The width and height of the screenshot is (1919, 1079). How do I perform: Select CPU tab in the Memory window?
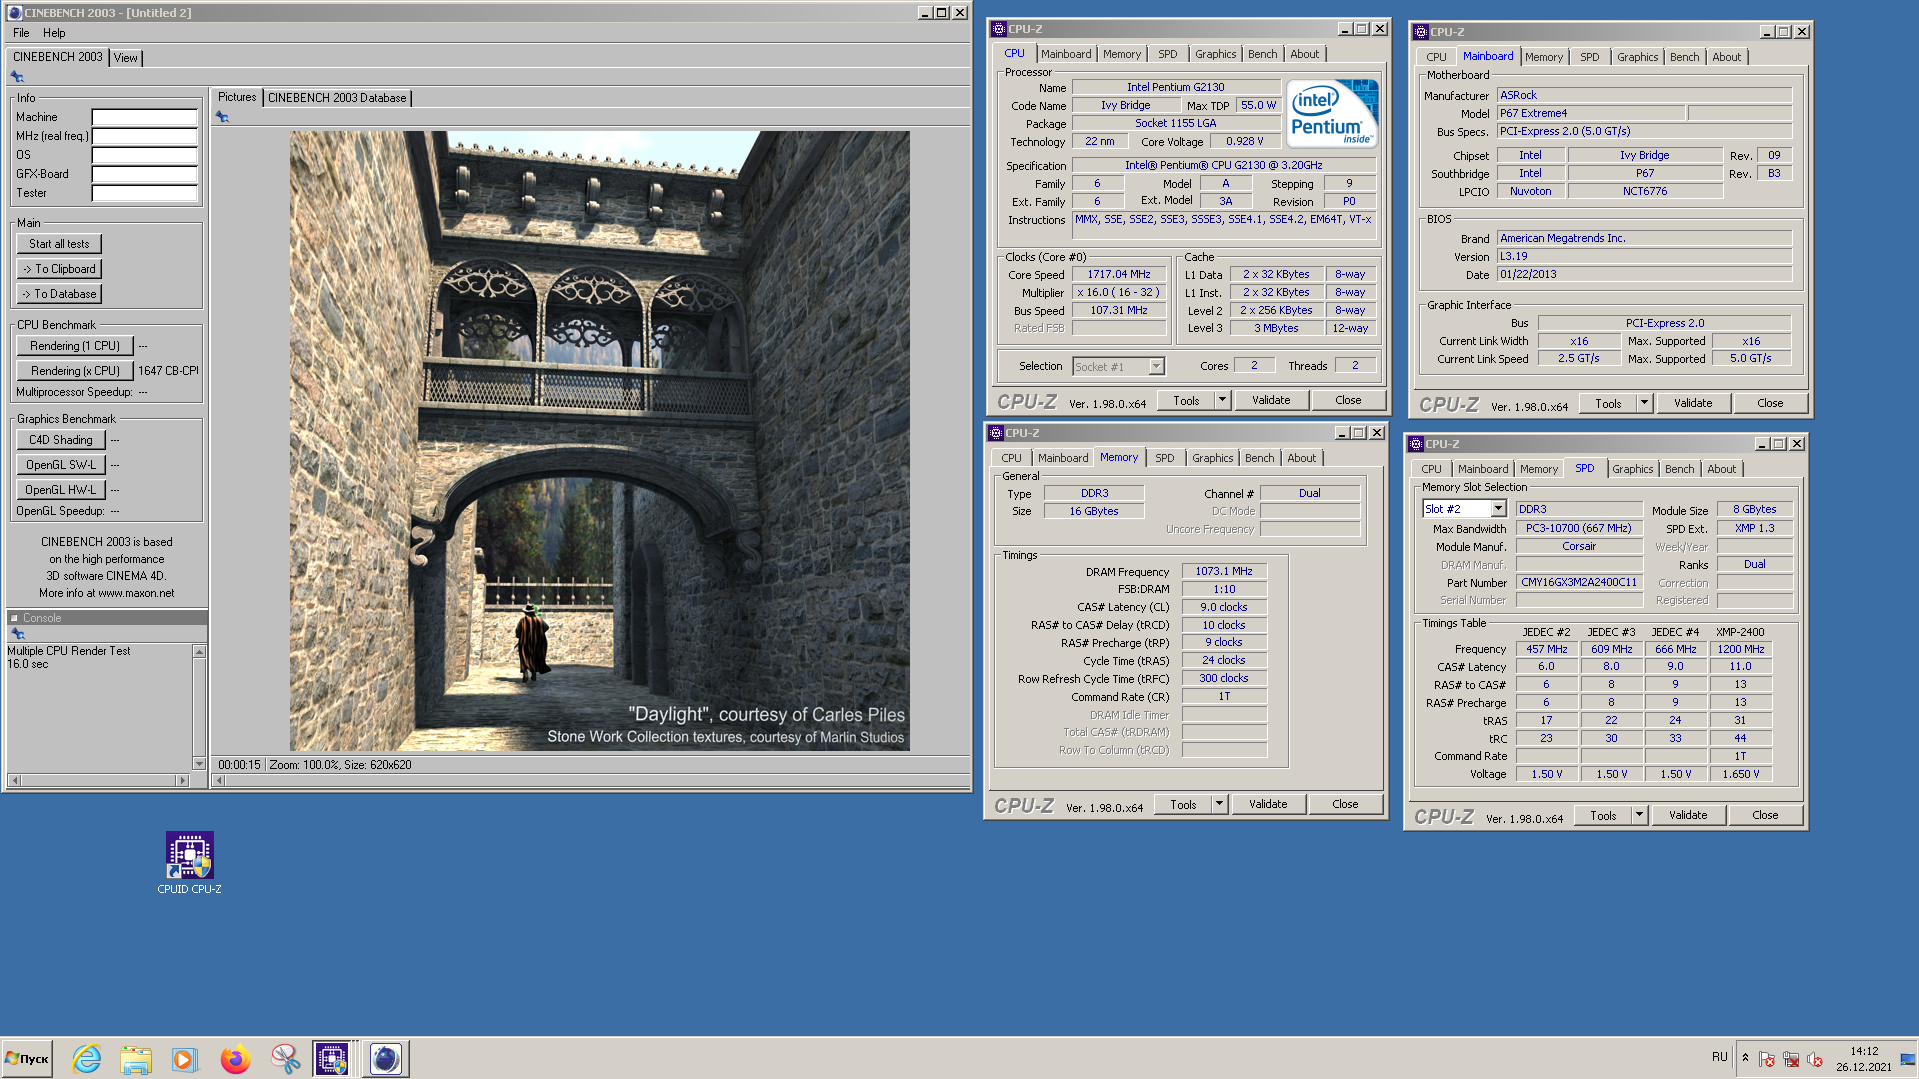point(1011,458)
